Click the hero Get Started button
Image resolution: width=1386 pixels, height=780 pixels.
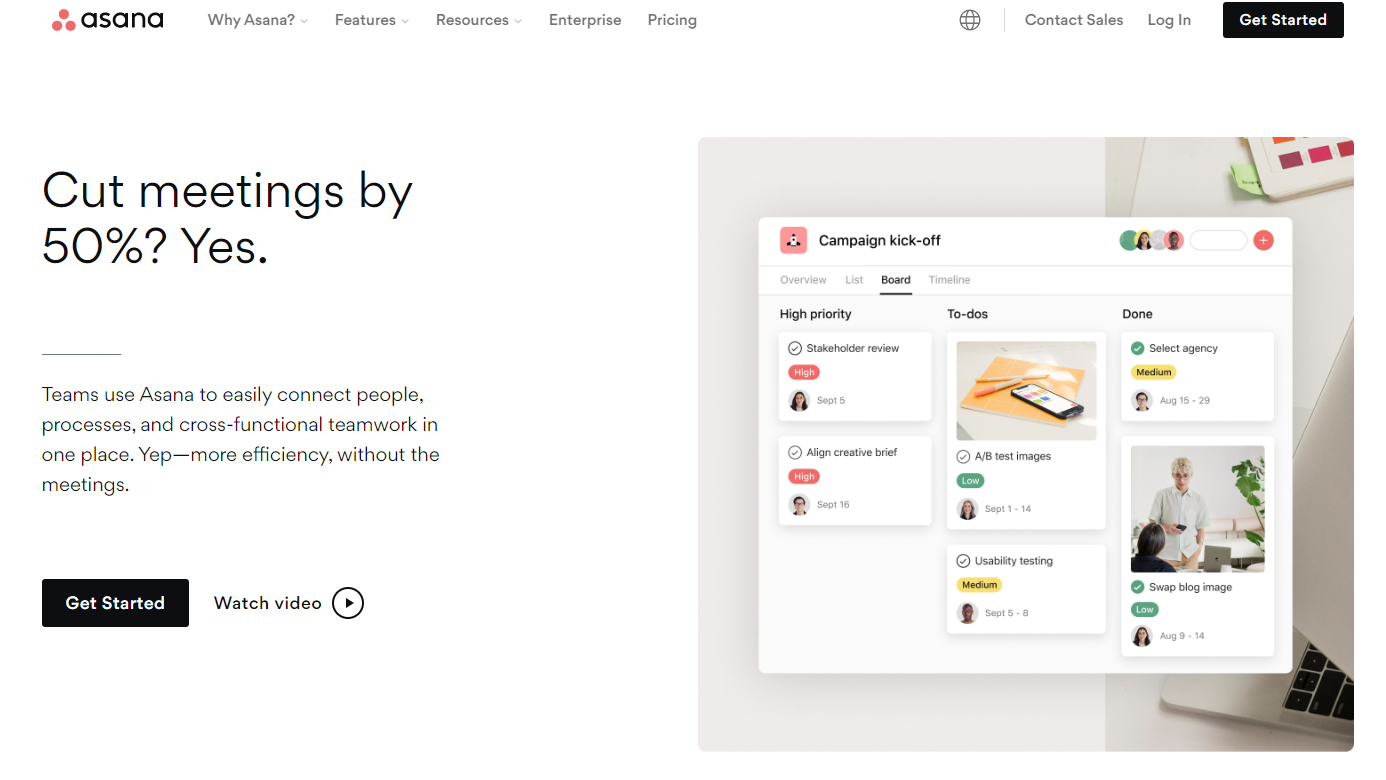click(x=115, y=603)
